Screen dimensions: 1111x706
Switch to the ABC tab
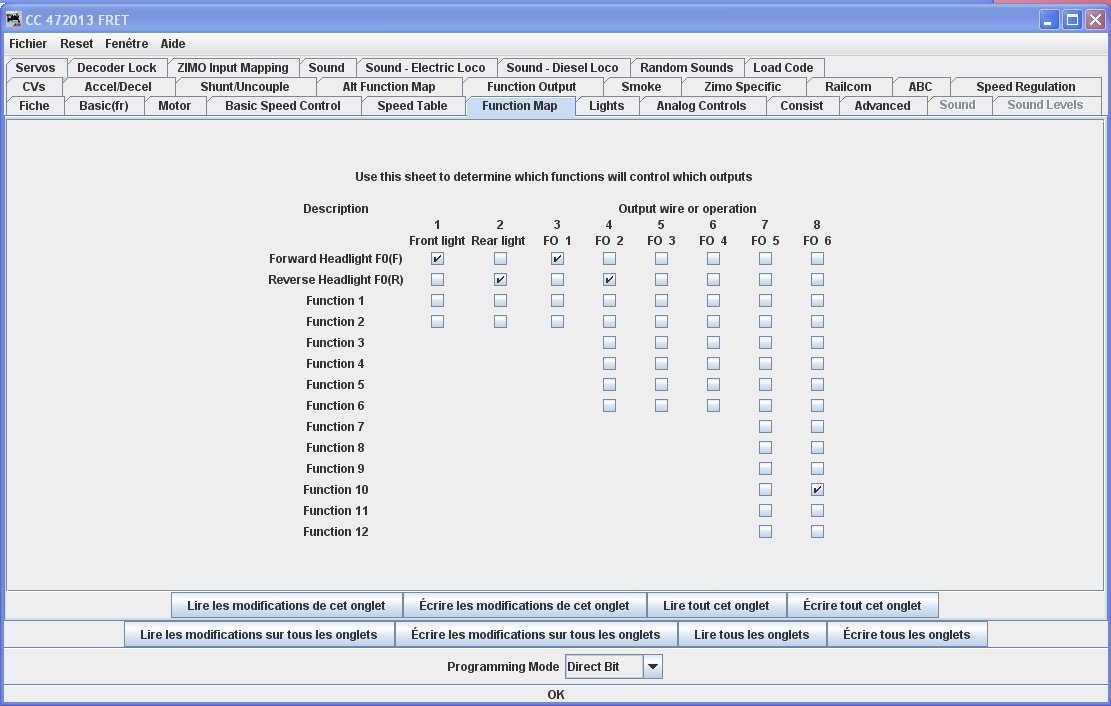(x=920, y=86)
